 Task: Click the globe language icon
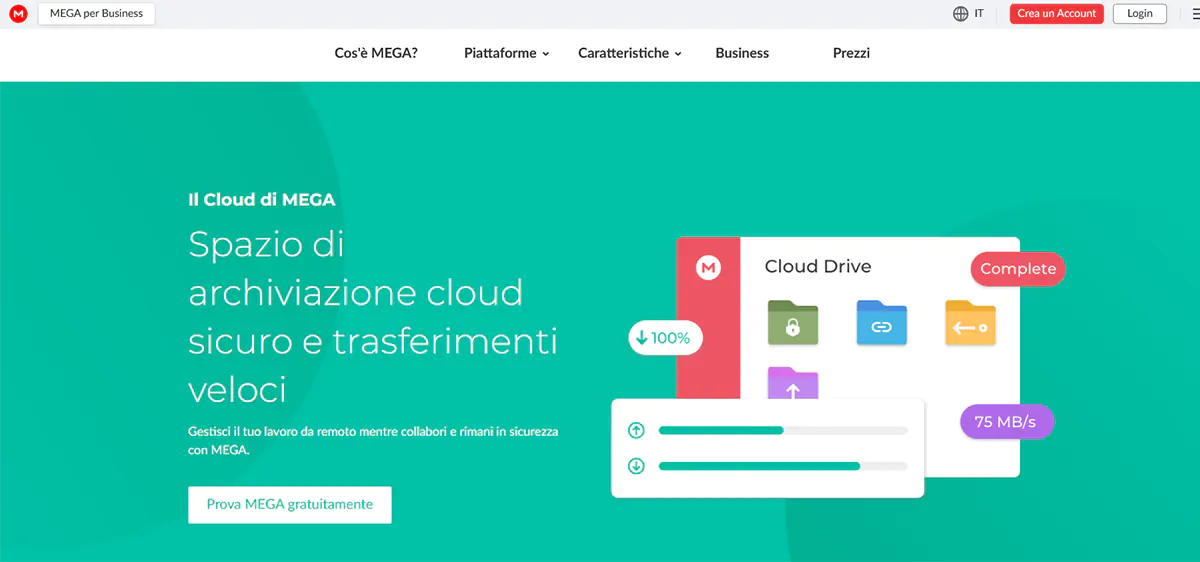click(960, 14)
